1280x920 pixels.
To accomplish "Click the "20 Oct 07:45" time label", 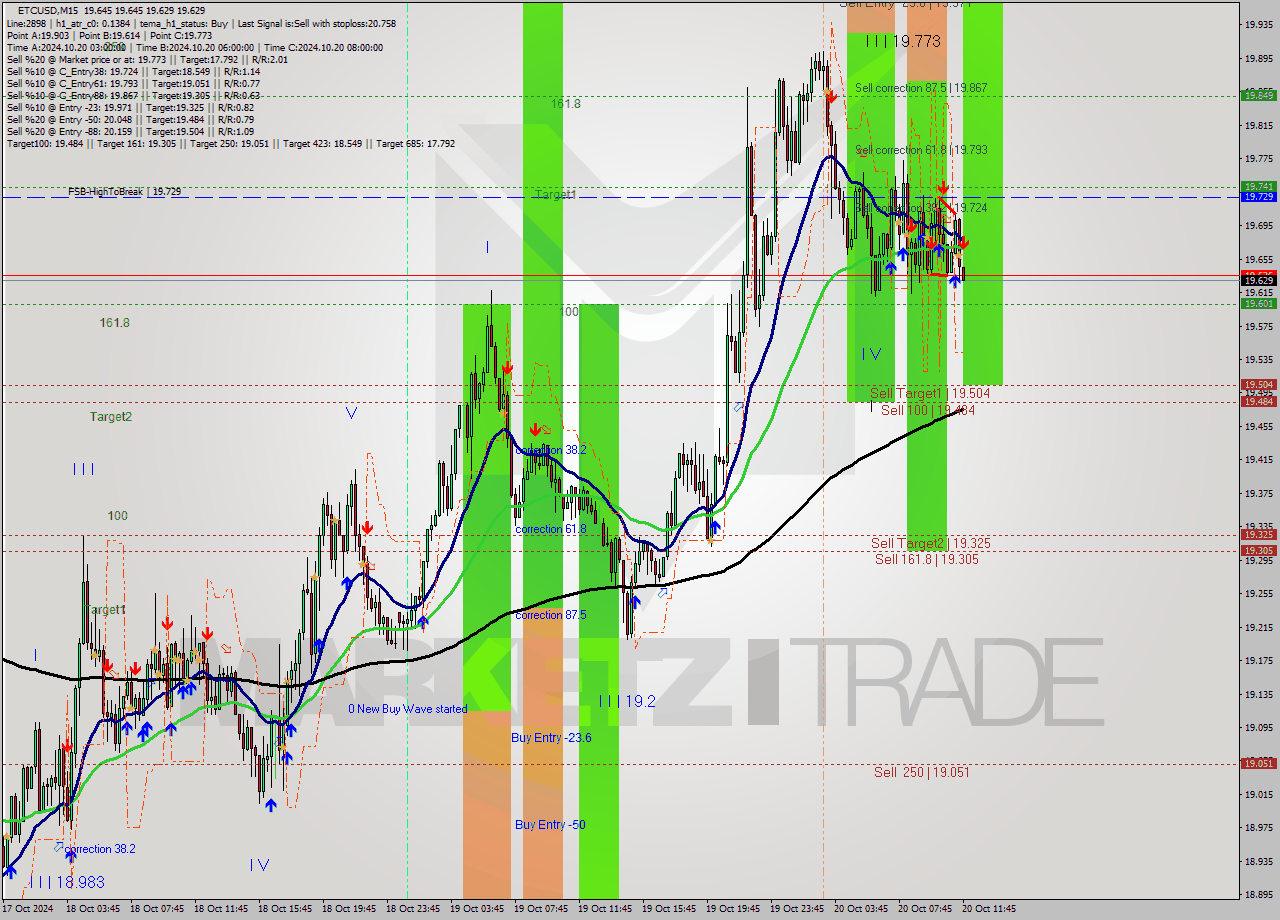I will (x=924, y=909).
